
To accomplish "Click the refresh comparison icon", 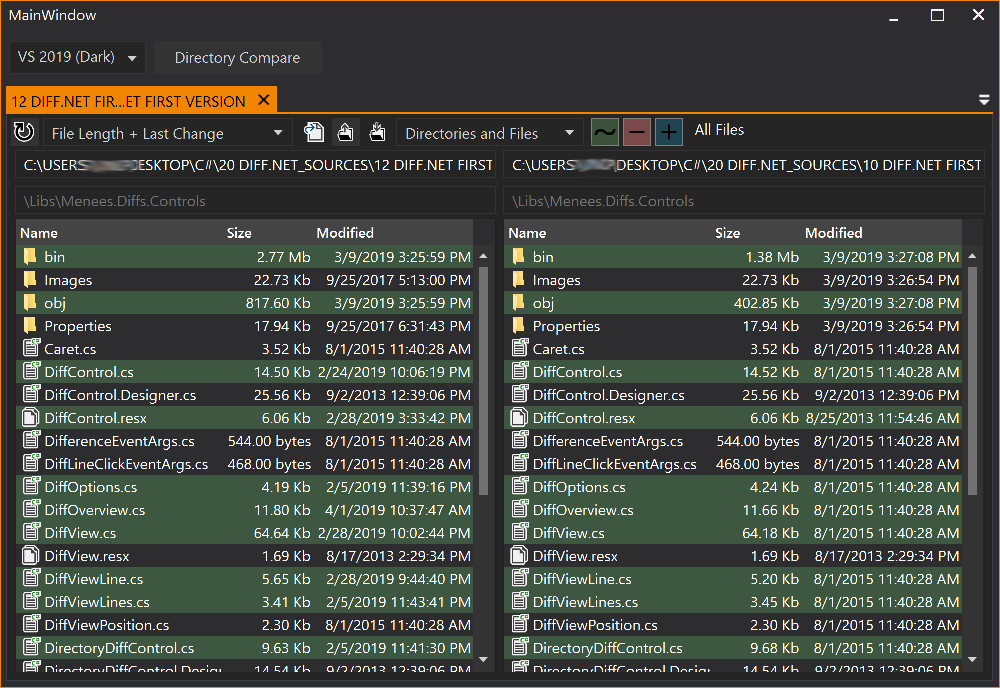I will click(24, 133).
